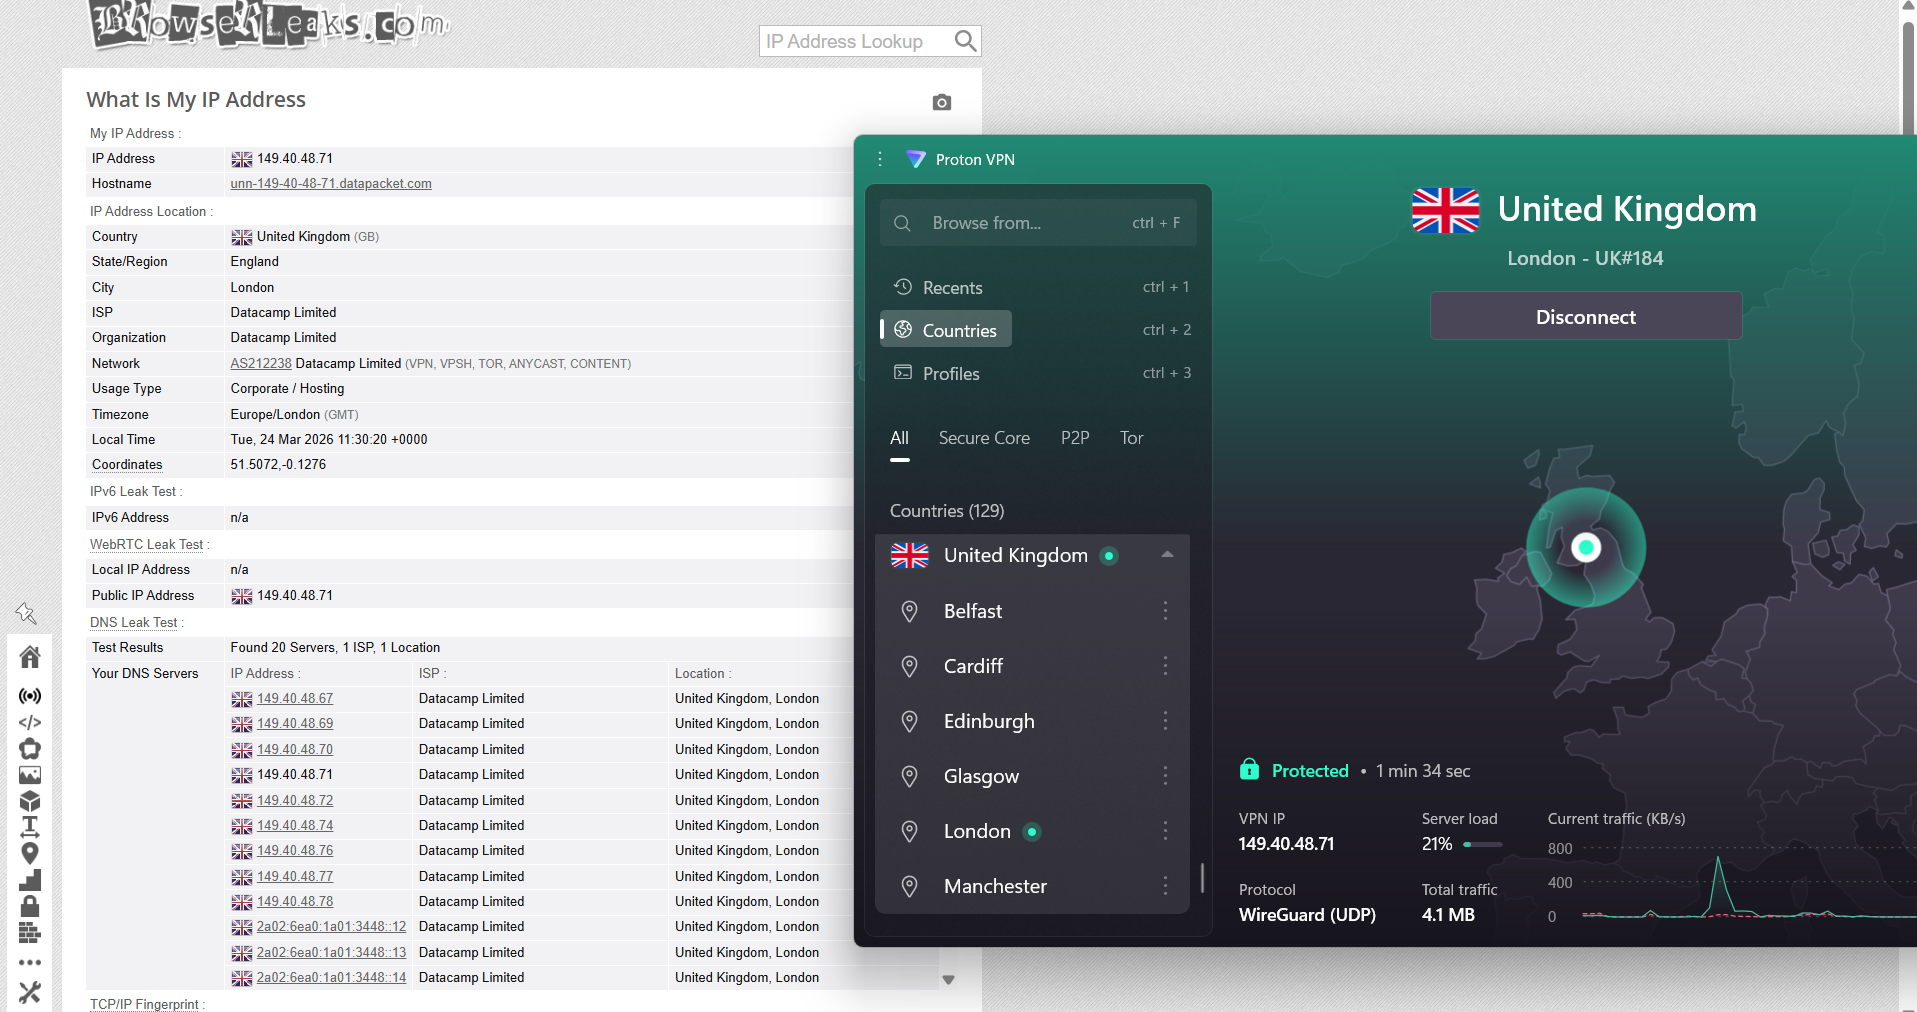
Task: Click the down arrow below the DNS servers table
Action: 948,979
